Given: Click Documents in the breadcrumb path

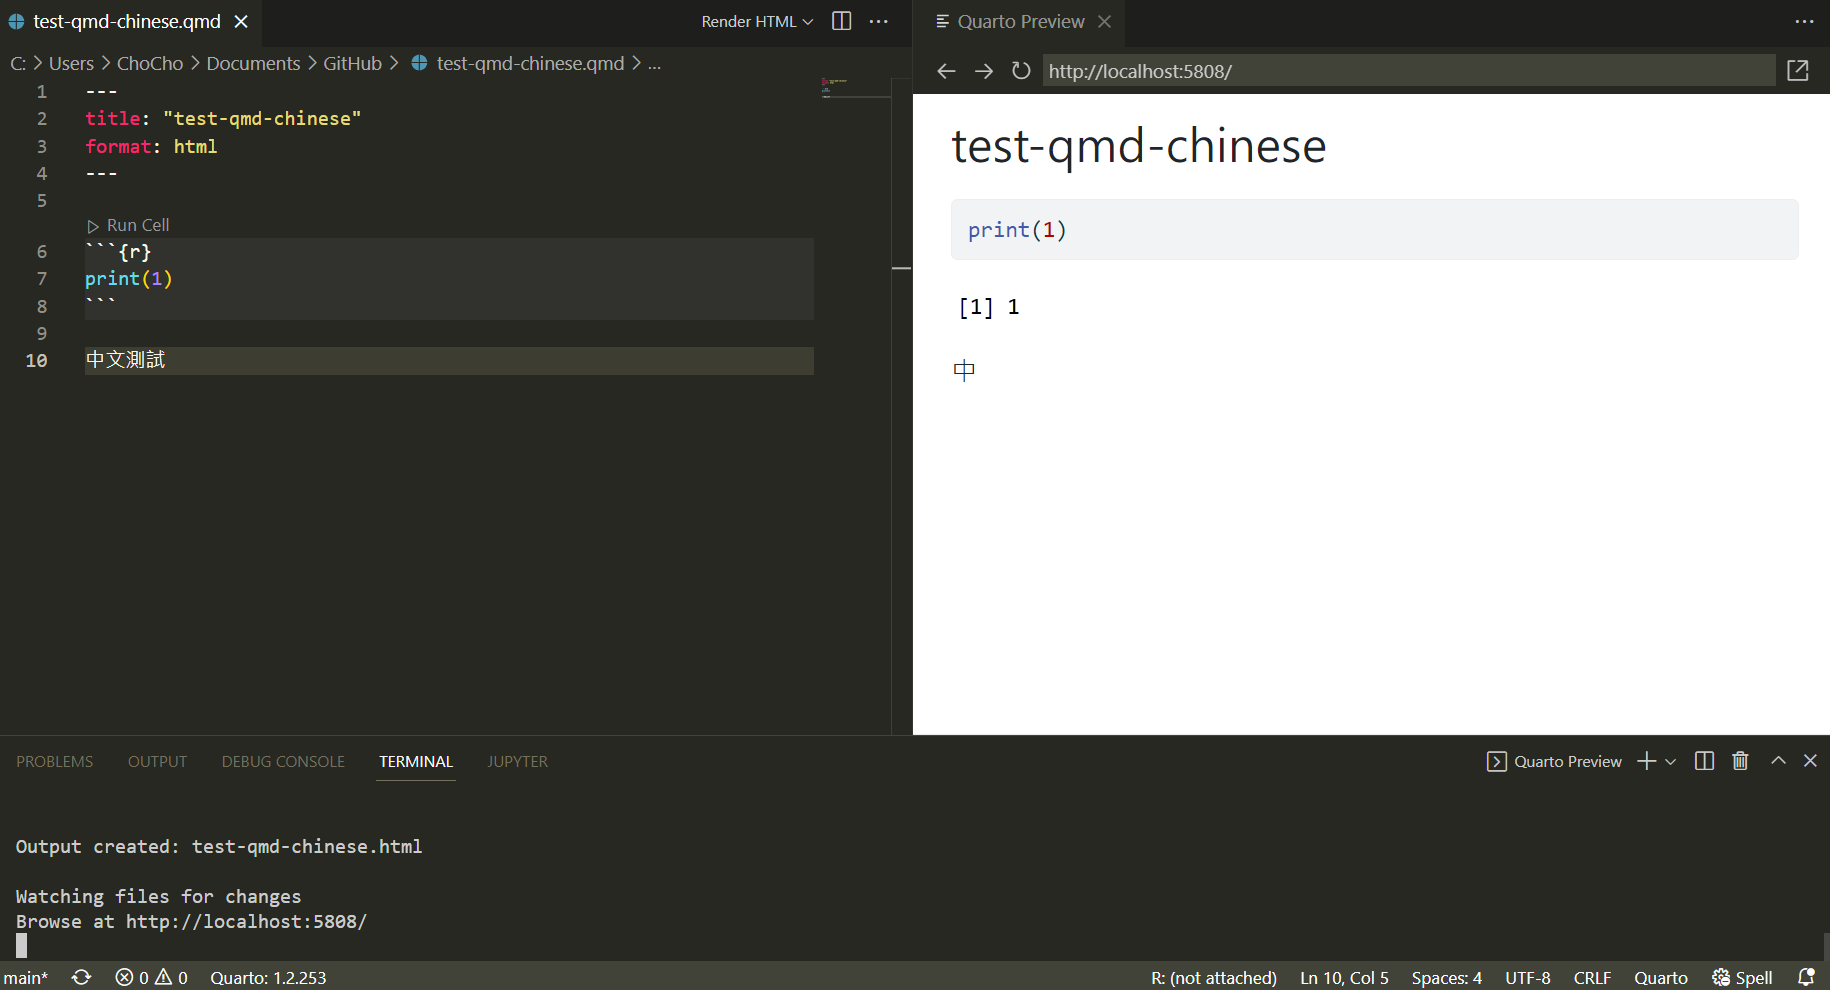Looking at the screenshot, I should tap(253, 63).
